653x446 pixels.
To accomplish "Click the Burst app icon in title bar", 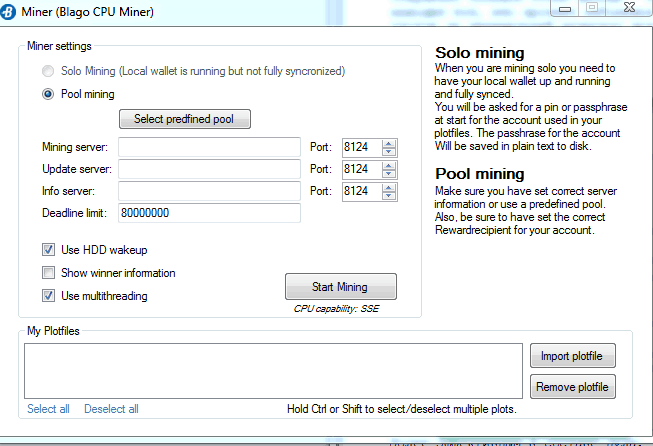I will tap(7, 12).
